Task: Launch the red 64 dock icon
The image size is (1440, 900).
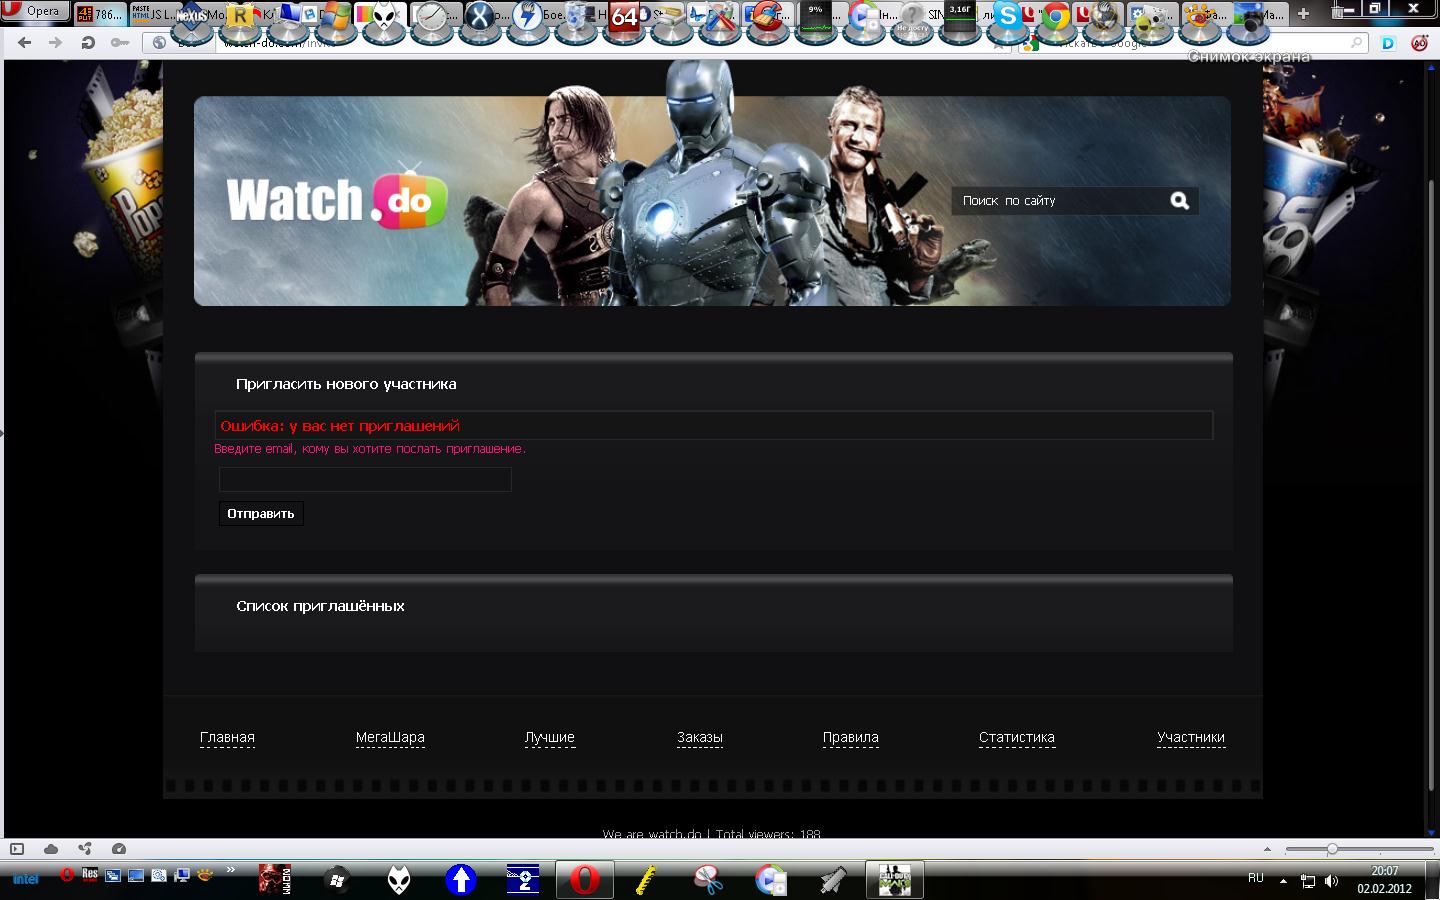Action: [x=625, y=16]
